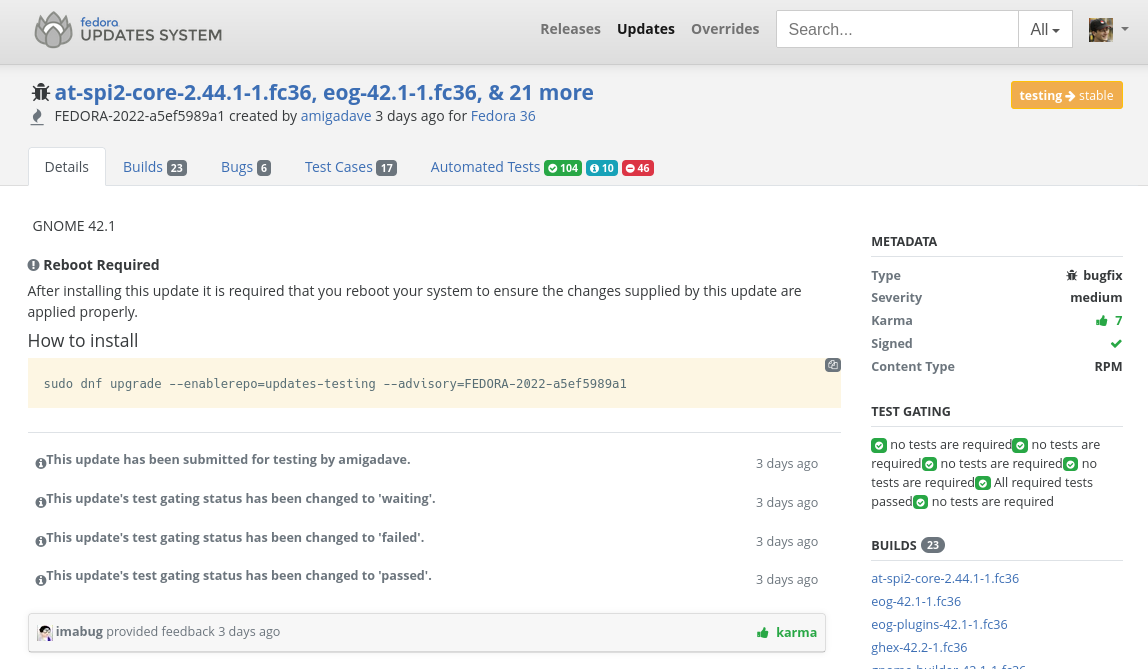The width and height of the screenshot is (1148, 669).
Task: Click the red failed badge on Automated Tests
Action: [x=638, y=167]
